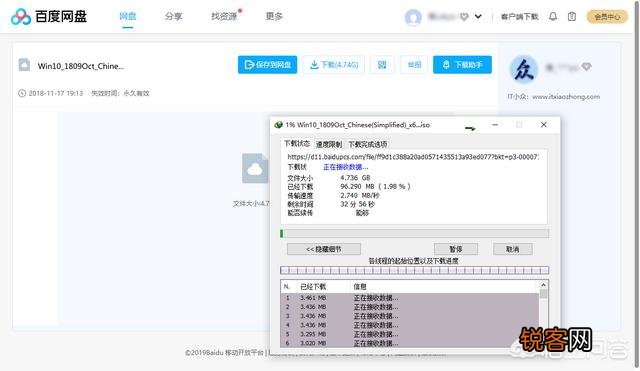Viewport: 640px width, 371px height.
Task: Click the thread list scrollbar thumb
Action: [543, 294]
